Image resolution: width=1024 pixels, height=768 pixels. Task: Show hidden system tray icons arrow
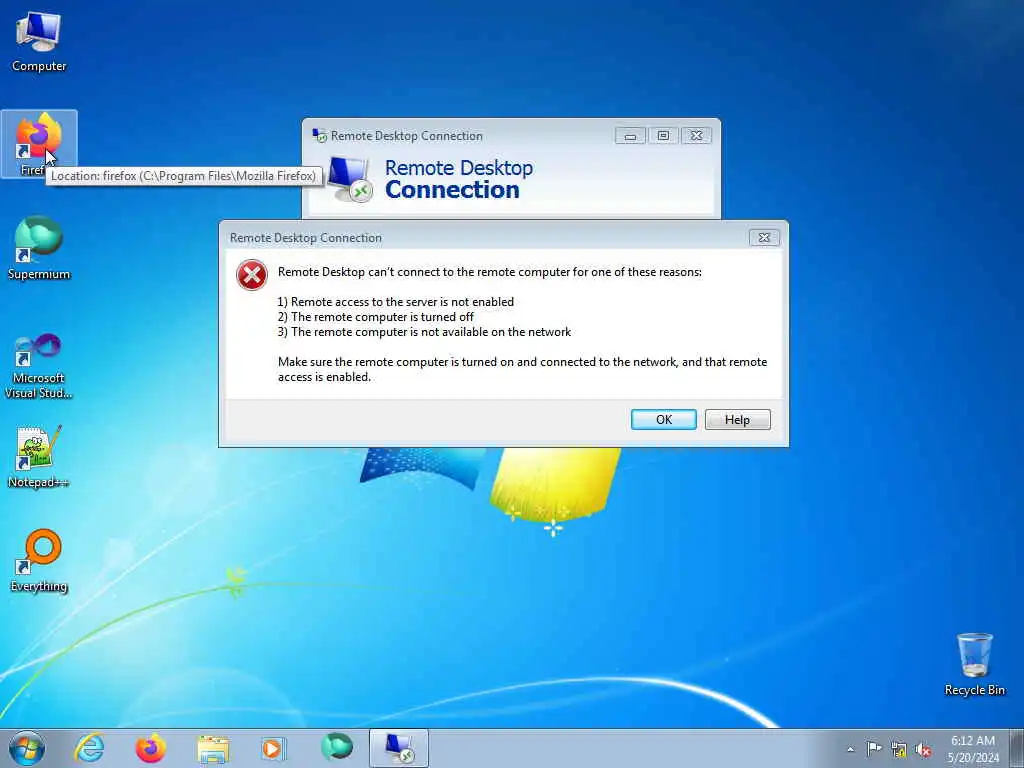pyautogui.click(x=850, y=749)
